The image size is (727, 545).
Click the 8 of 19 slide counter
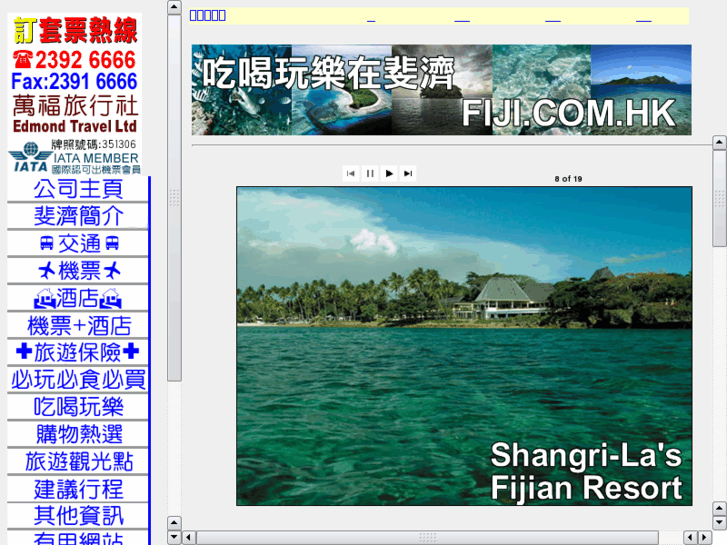568,179
